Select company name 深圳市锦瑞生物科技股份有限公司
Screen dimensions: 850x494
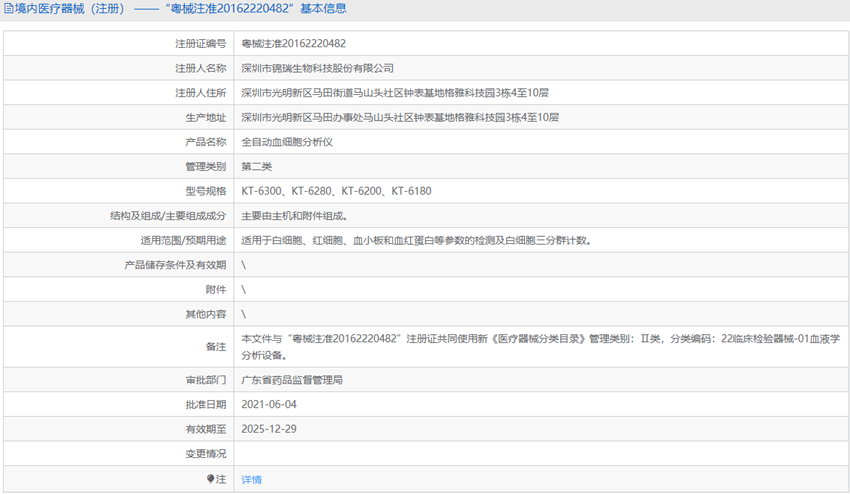pyautogui.click(x=318, y=68)
